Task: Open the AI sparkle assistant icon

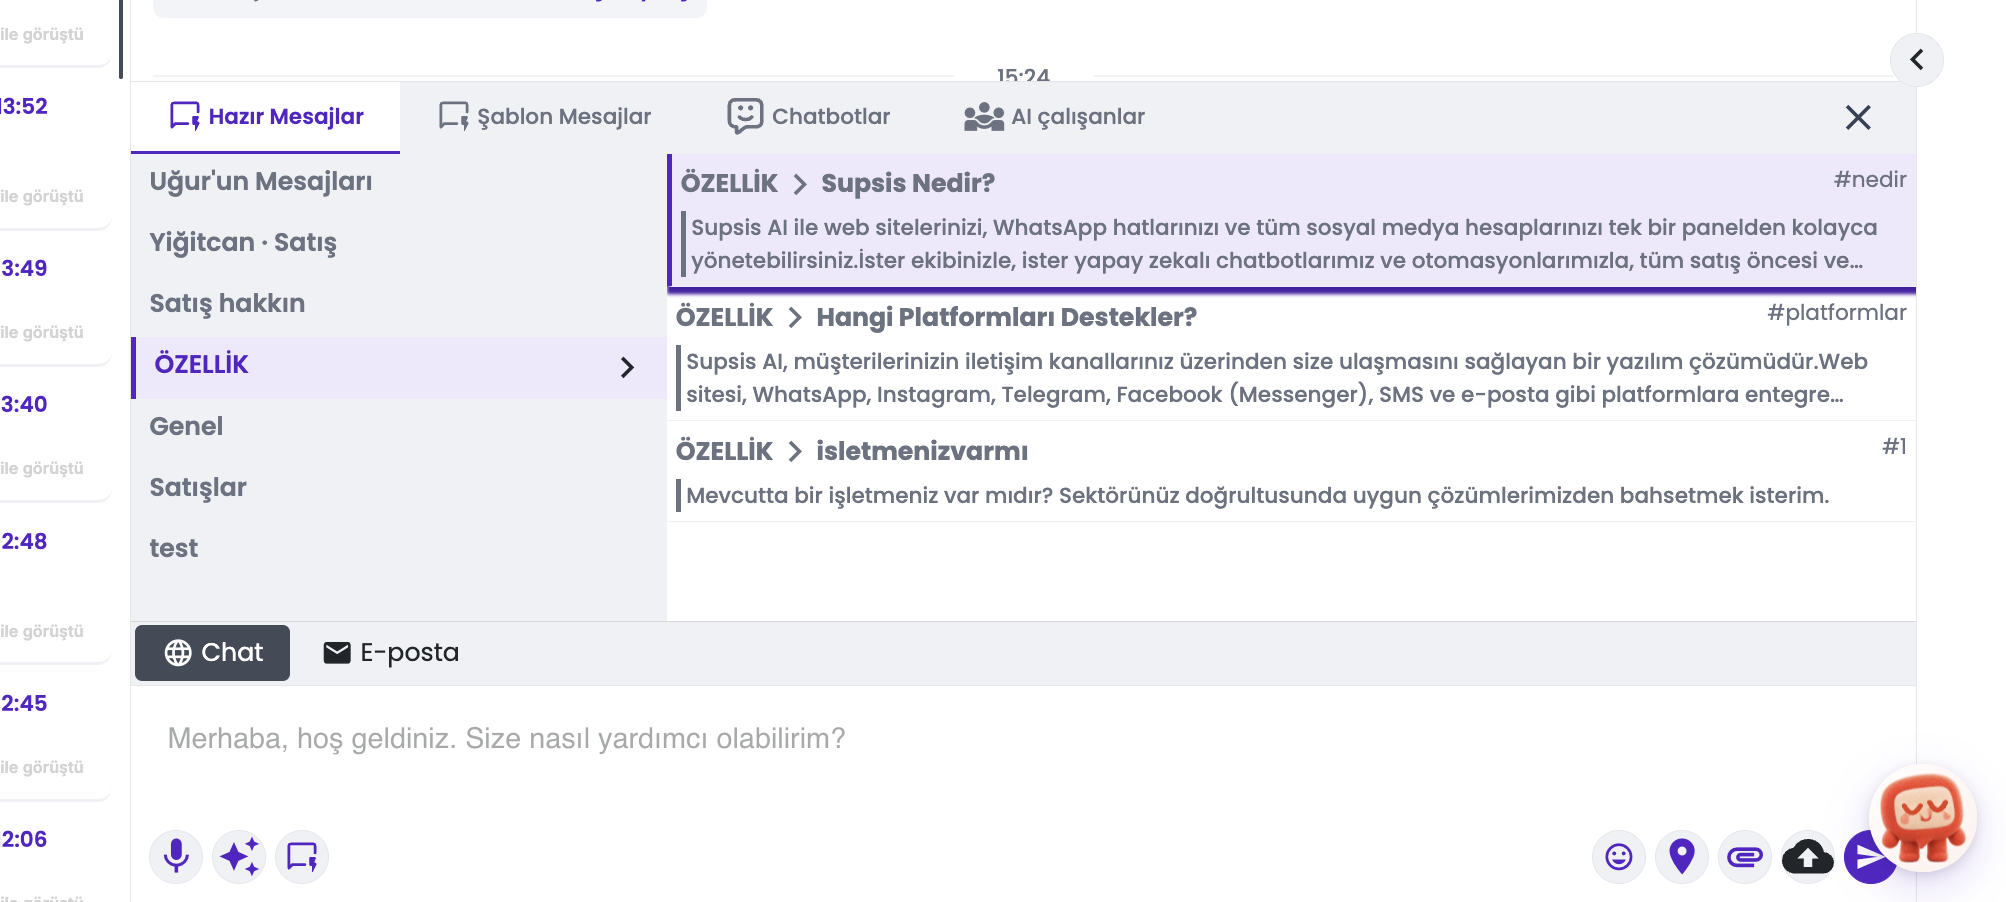Action: 239,857
